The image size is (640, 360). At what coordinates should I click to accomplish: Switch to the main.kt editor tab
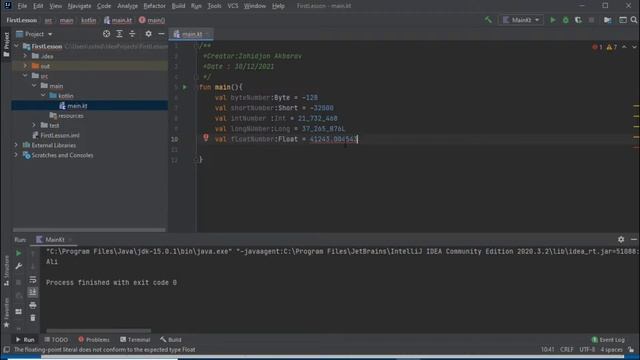[x=191, y=34]
